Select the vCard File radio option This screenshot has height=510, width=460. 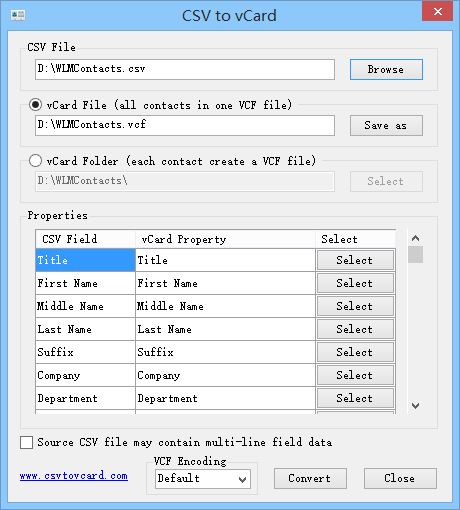click(x=35, y=105)
